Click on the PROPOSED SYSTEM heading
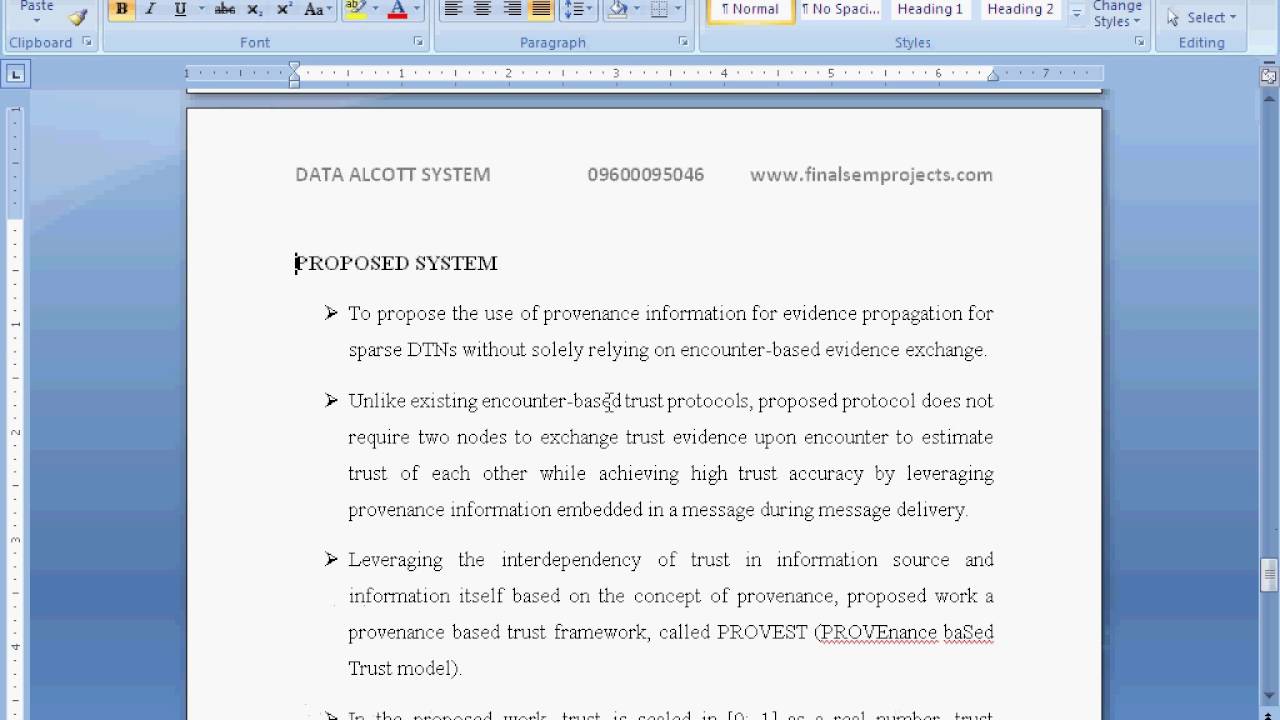 (x=396, y=263)
